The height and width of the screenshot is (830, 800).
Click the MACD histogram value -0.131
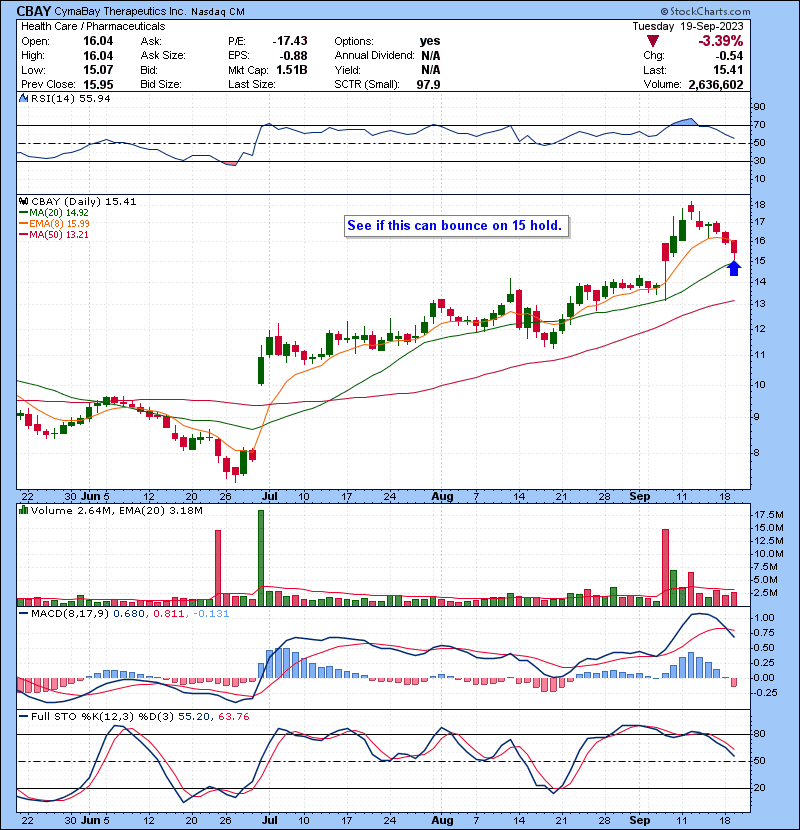click(x=211, y=614)
